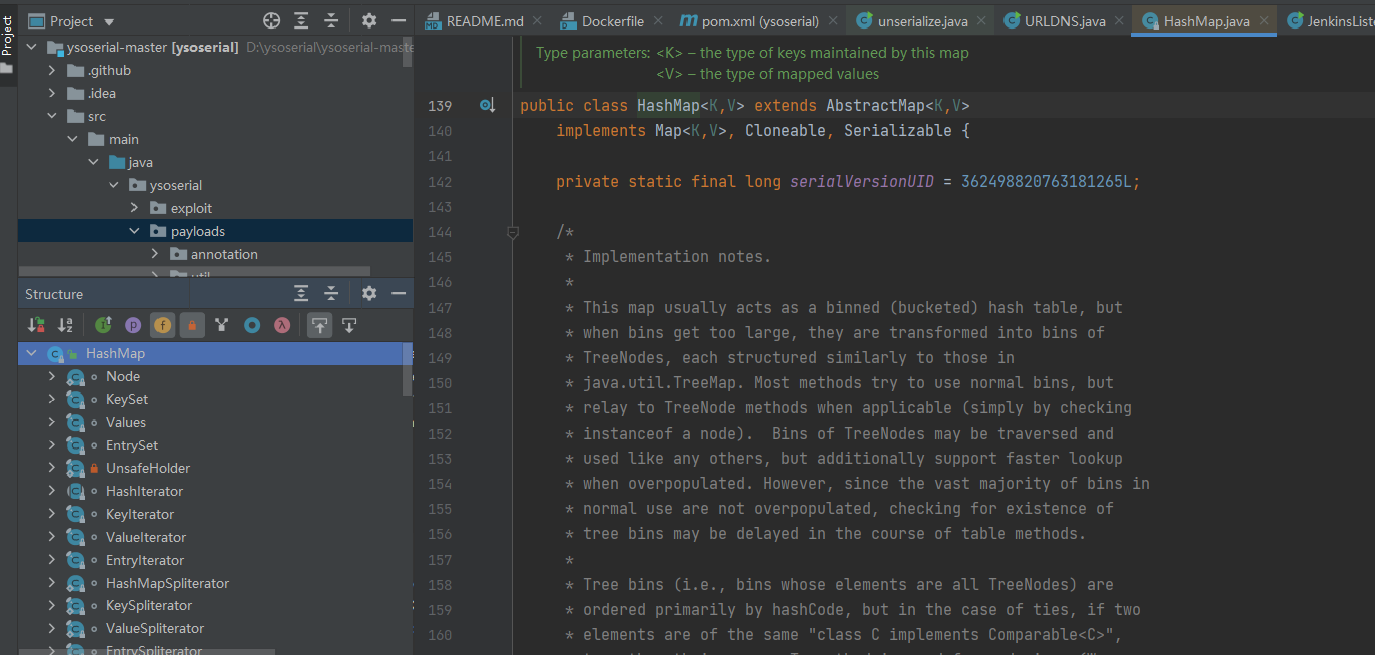The image size is (1375, 655).
Task: Toggle Show Fields in Structure
Action: (162, 324)
